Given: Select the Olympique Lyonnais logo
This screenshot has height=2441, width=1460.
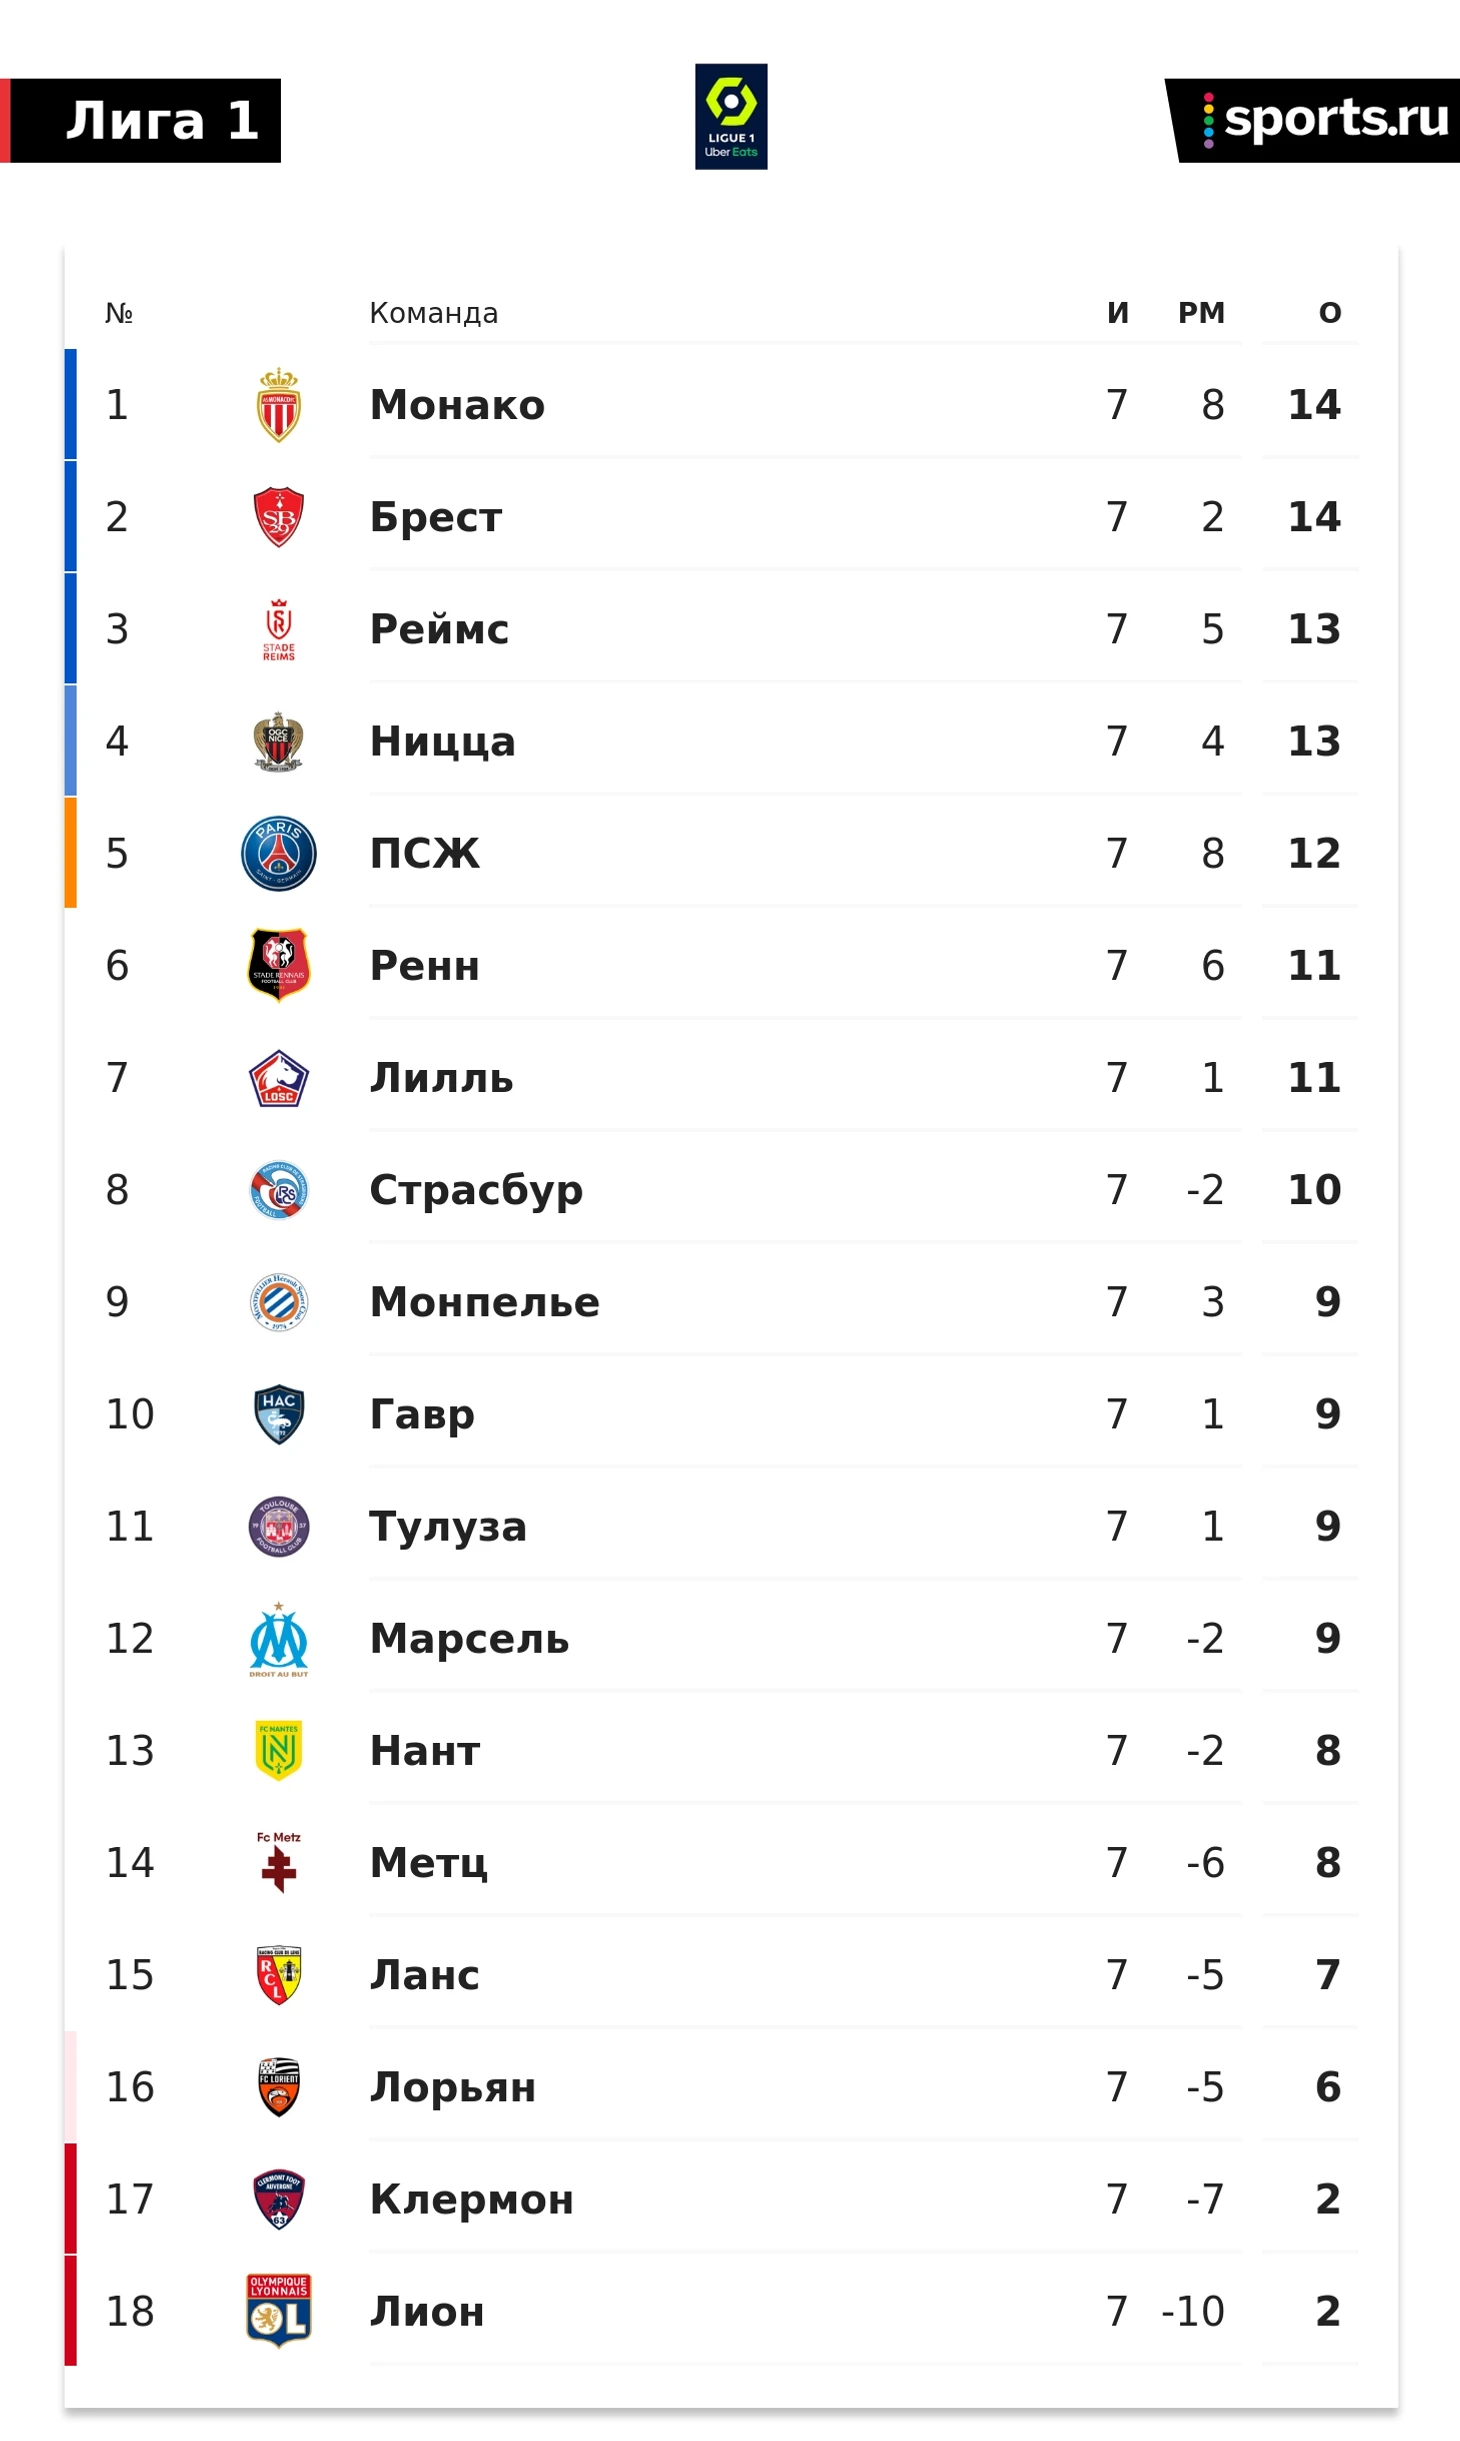Looking at the screenshot, I should coord(279,2310).
